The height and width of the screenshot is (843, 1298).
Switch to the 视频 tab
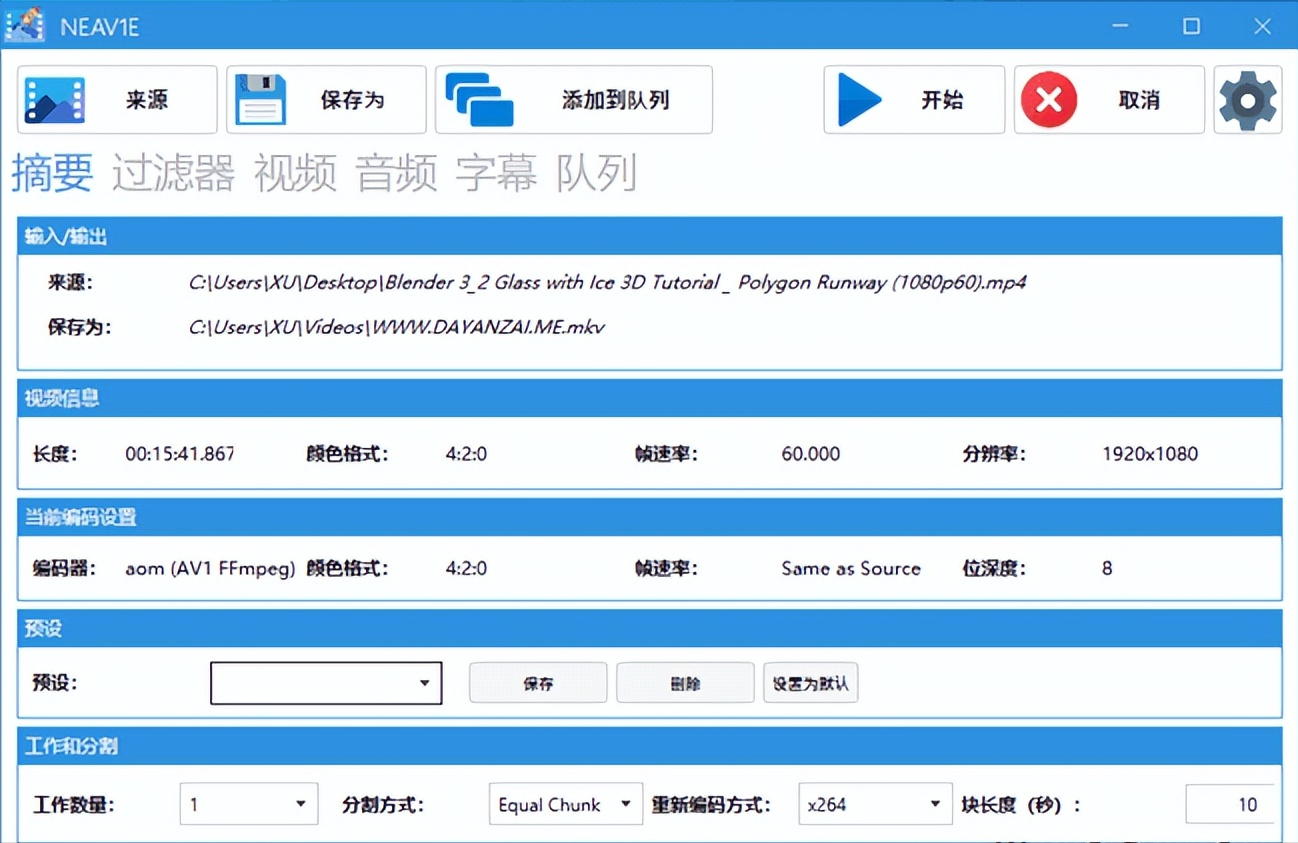(x=295, y=174)
